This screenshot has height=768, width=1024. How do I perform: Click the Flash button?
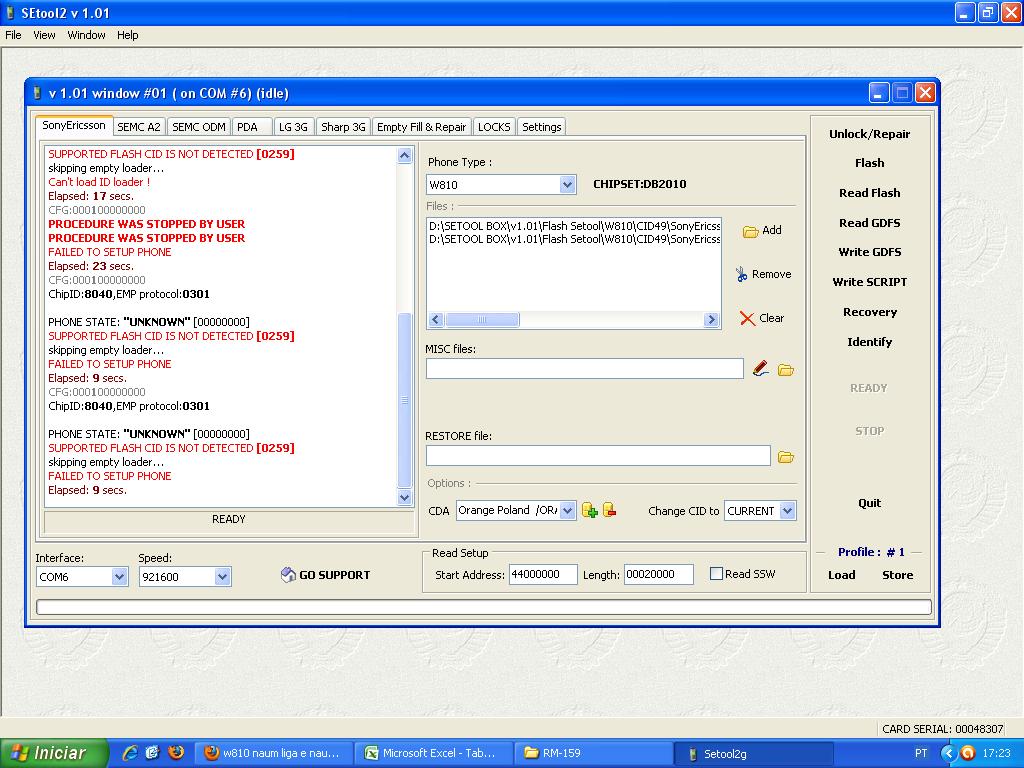coord(869,163)
